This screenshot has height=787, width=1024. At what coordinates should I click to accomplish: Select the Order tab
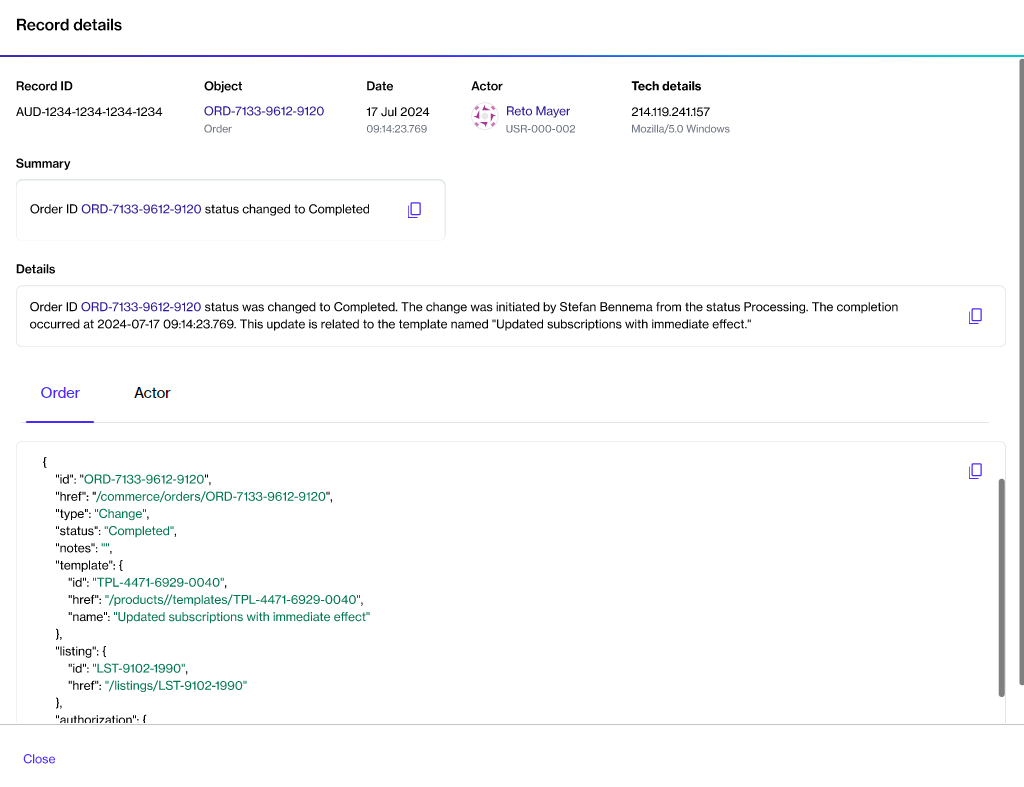60,393
